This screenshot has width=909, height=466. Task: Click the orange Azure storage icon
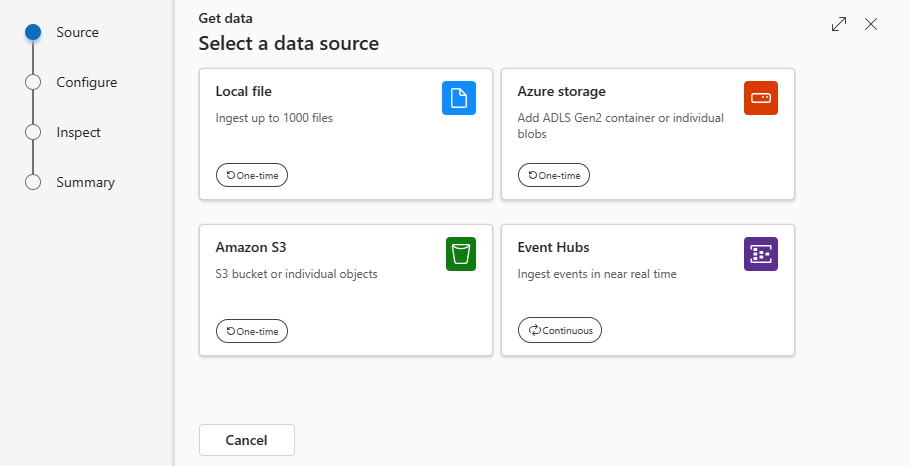tap(761, 98)
